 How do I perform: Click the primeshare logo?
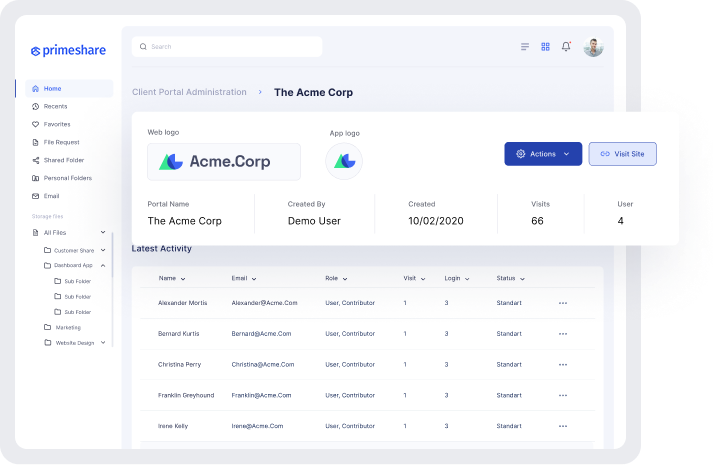(68, 50)
